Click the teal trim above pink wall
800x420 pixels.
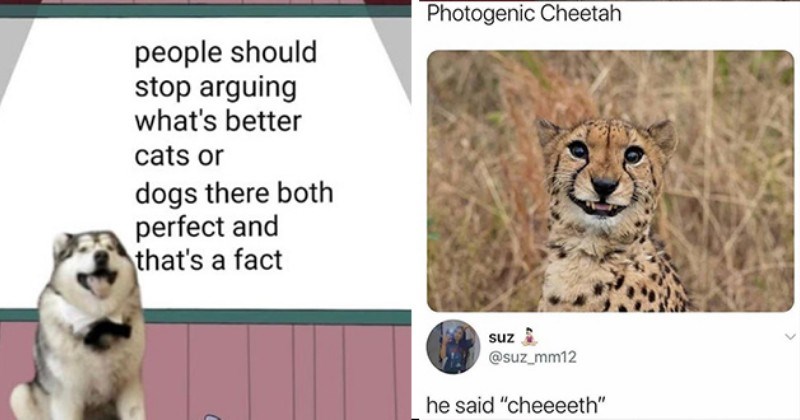pyautogui.click(x=277, y=316)
